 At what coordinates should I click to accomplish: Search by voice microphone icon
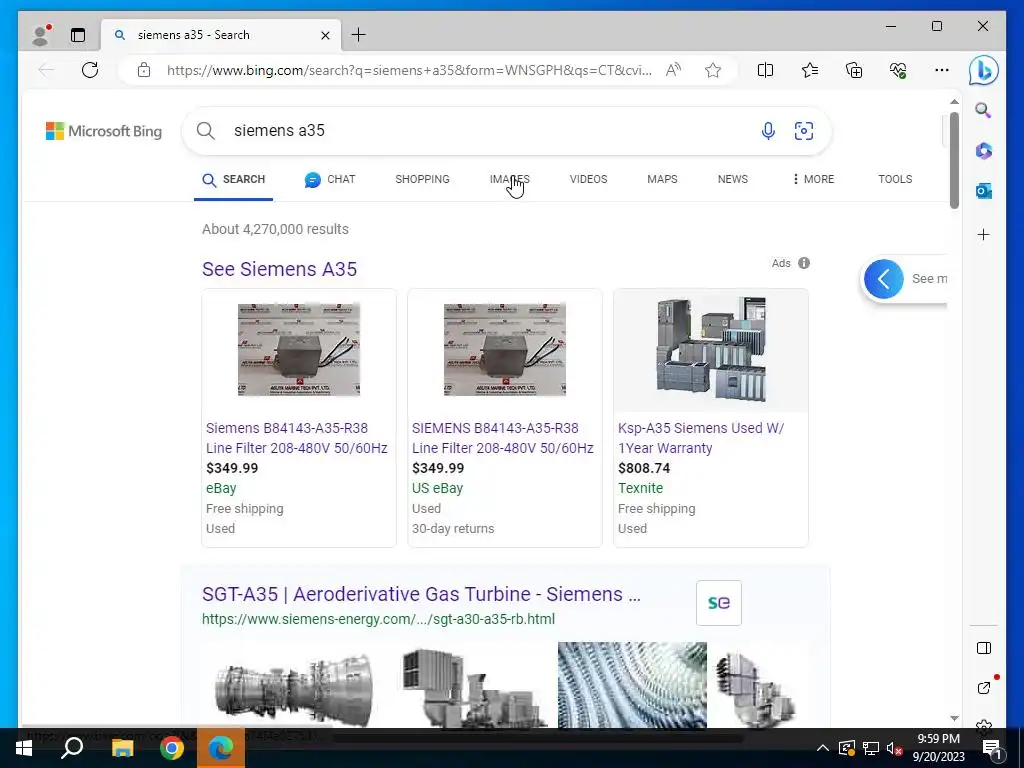pos(769,131)
